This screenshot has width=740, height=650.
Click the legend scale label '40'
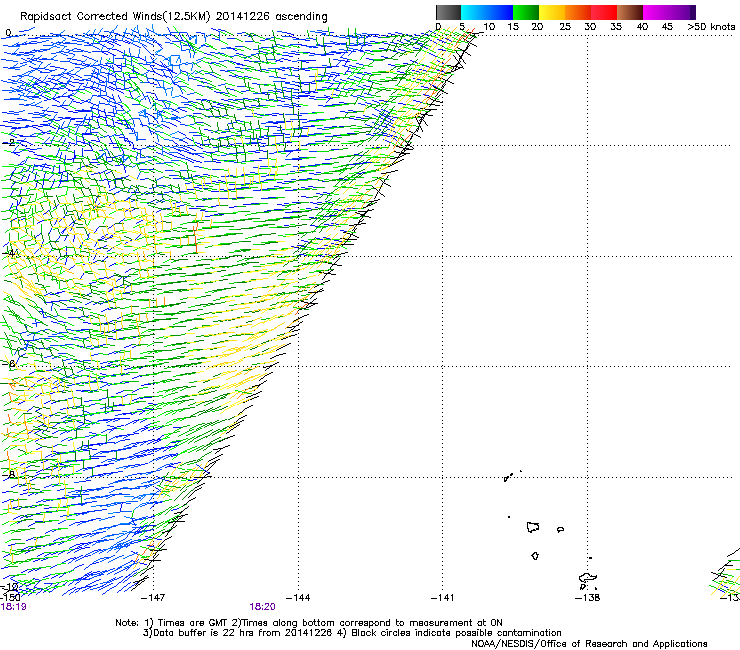click(x=642, y=27)
